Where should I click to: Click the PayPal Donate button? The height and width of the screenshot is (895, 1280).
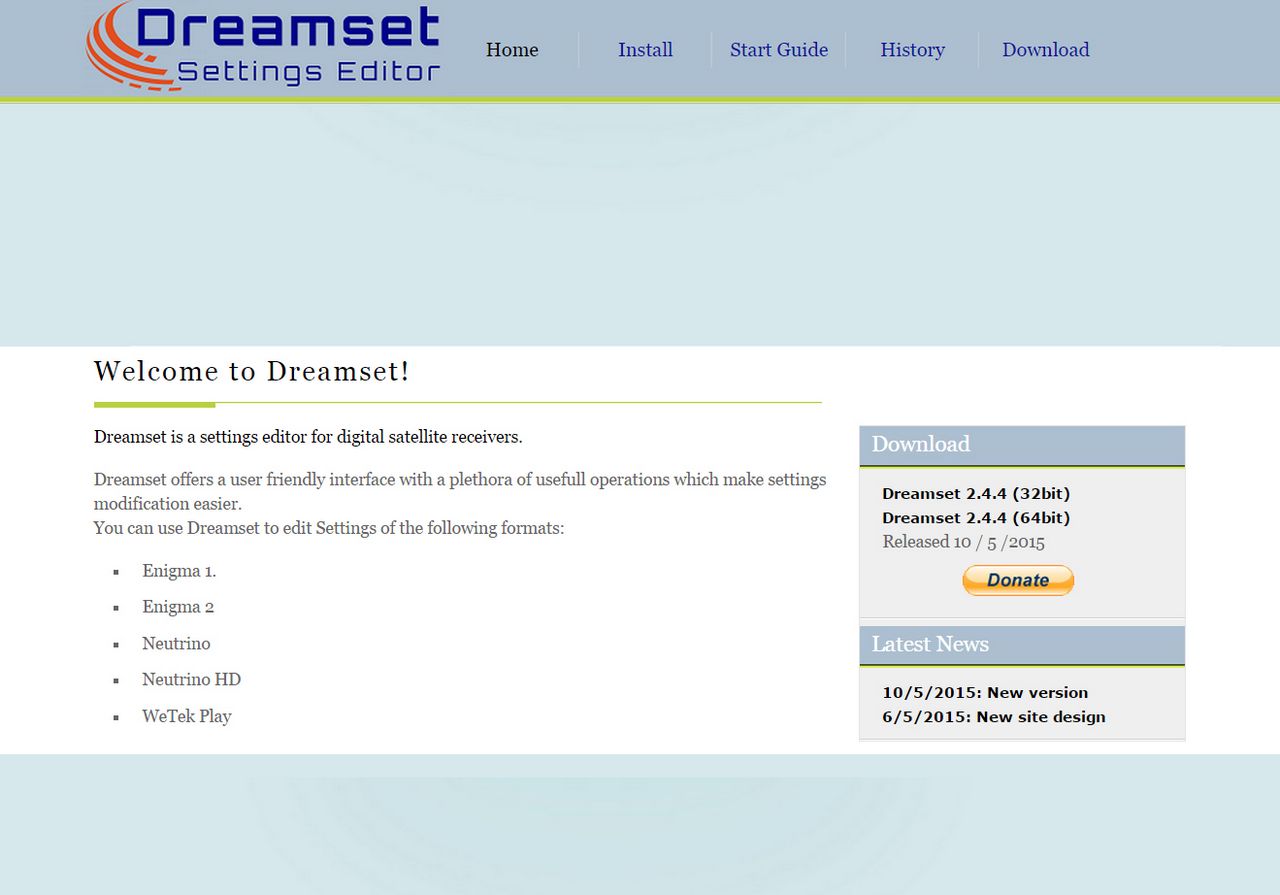[1018, 580]
